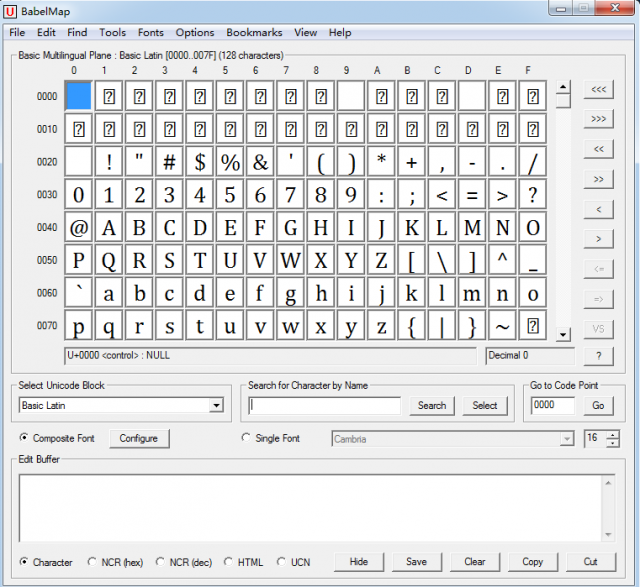This screenshot has width=640, height=587.
Task: Click the Hide button
Action: [359, 562]
